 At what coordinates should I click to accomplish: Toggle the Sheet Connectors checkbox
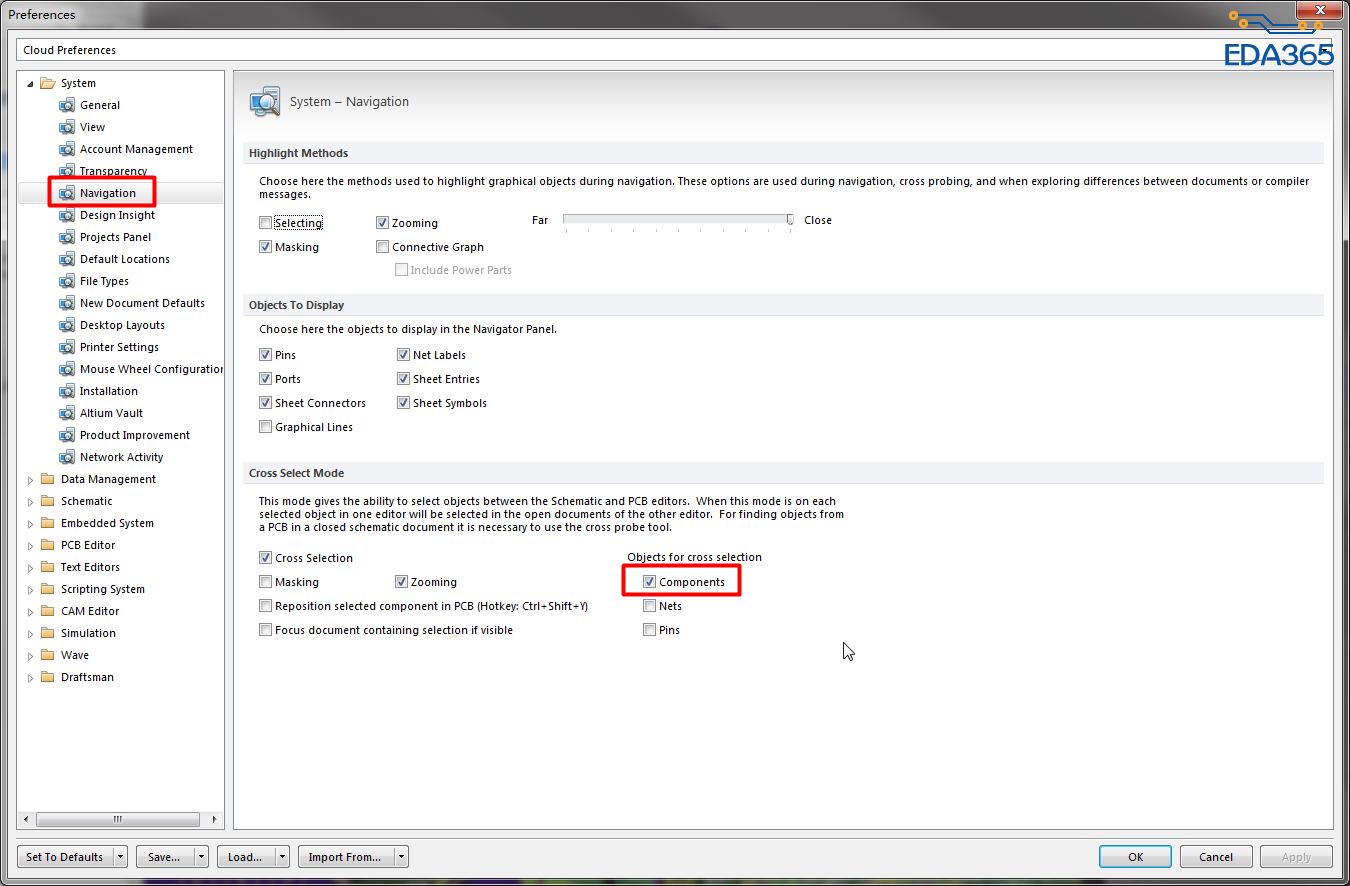pyautogui.click(x=265, y=403)
